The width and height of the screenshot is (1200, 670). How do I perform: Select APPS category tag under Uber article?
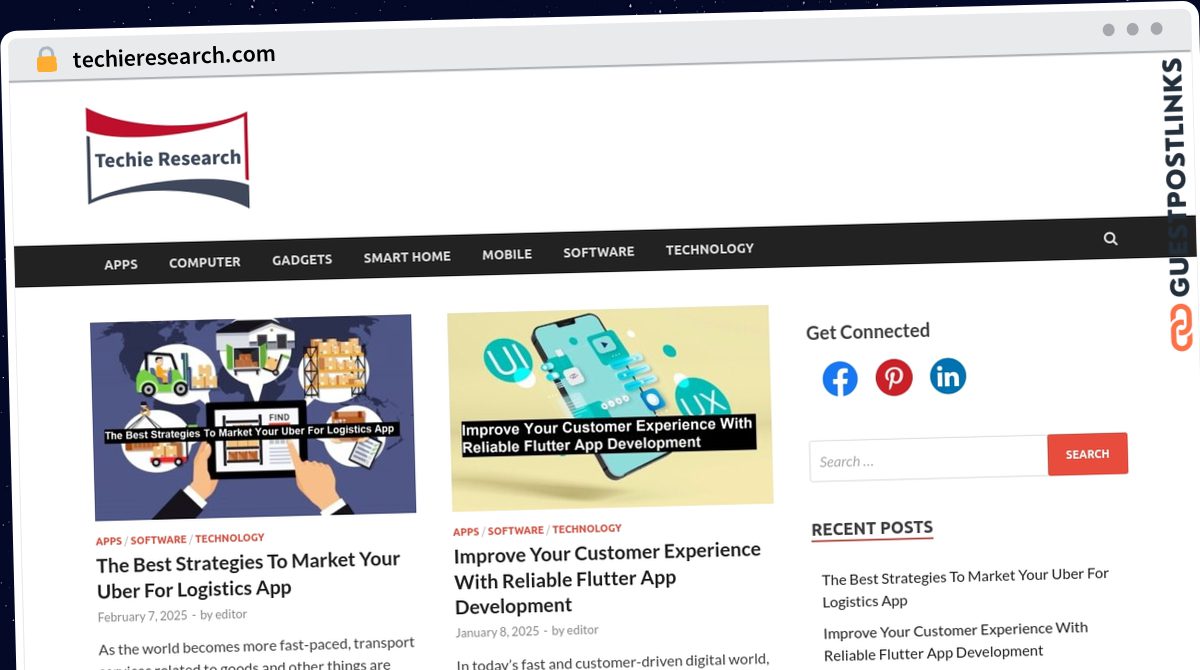click(x=109, y=541)
